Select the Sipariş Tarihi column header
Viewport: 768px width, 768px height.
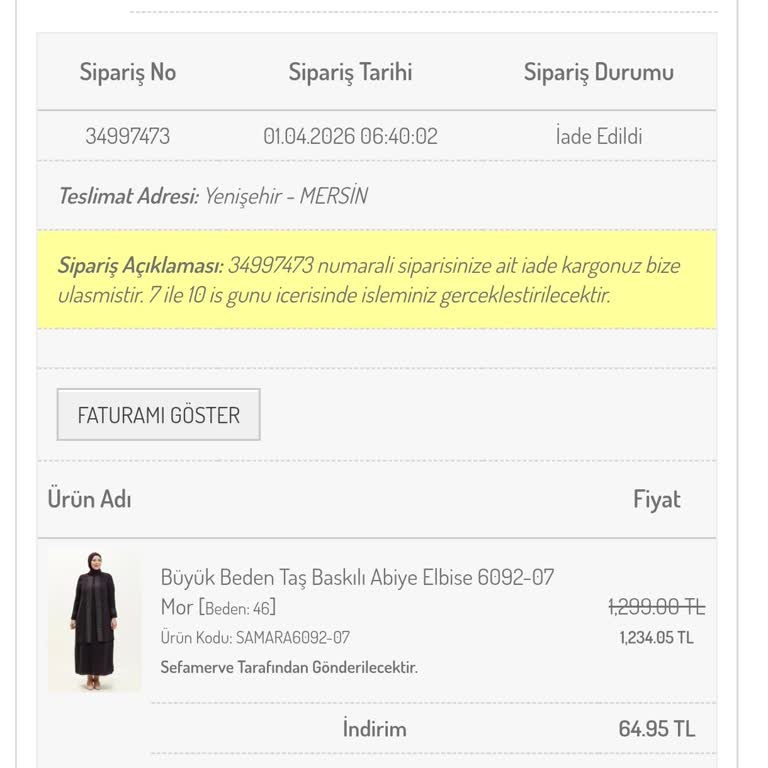350,72
